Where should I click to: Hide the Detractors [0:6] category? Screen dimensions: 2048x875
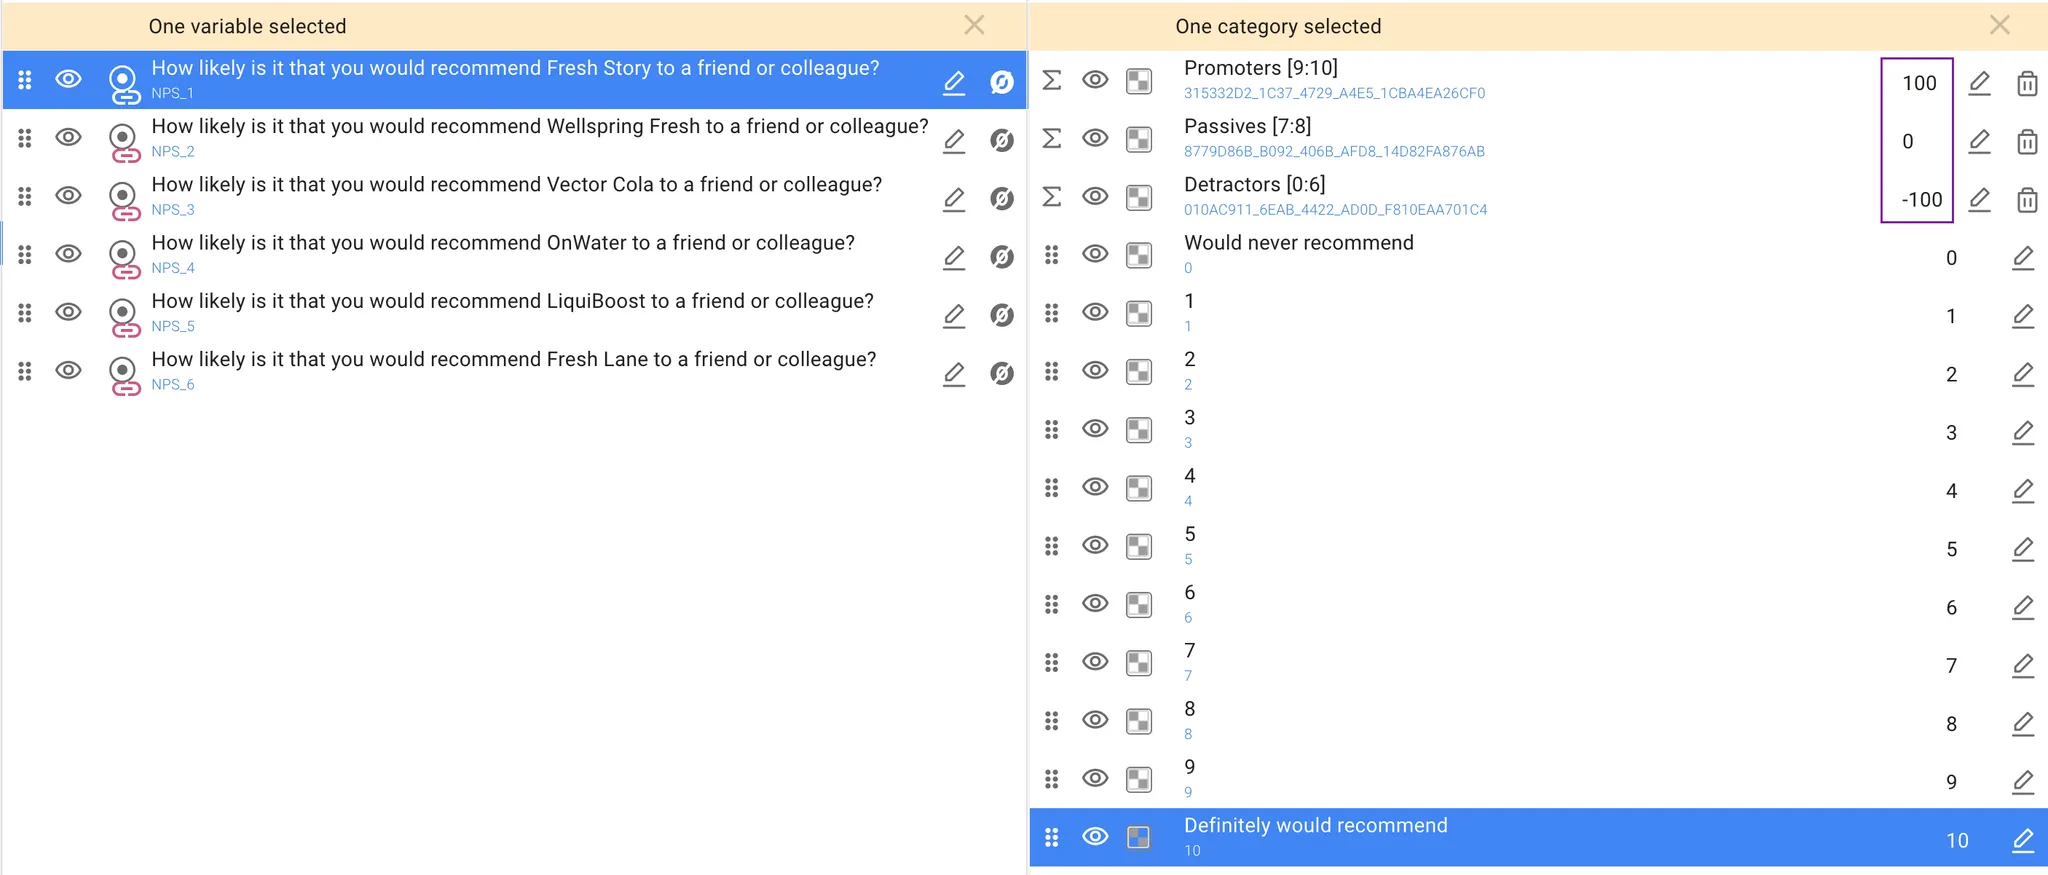pyautogui.click(x=1095, y=196)
